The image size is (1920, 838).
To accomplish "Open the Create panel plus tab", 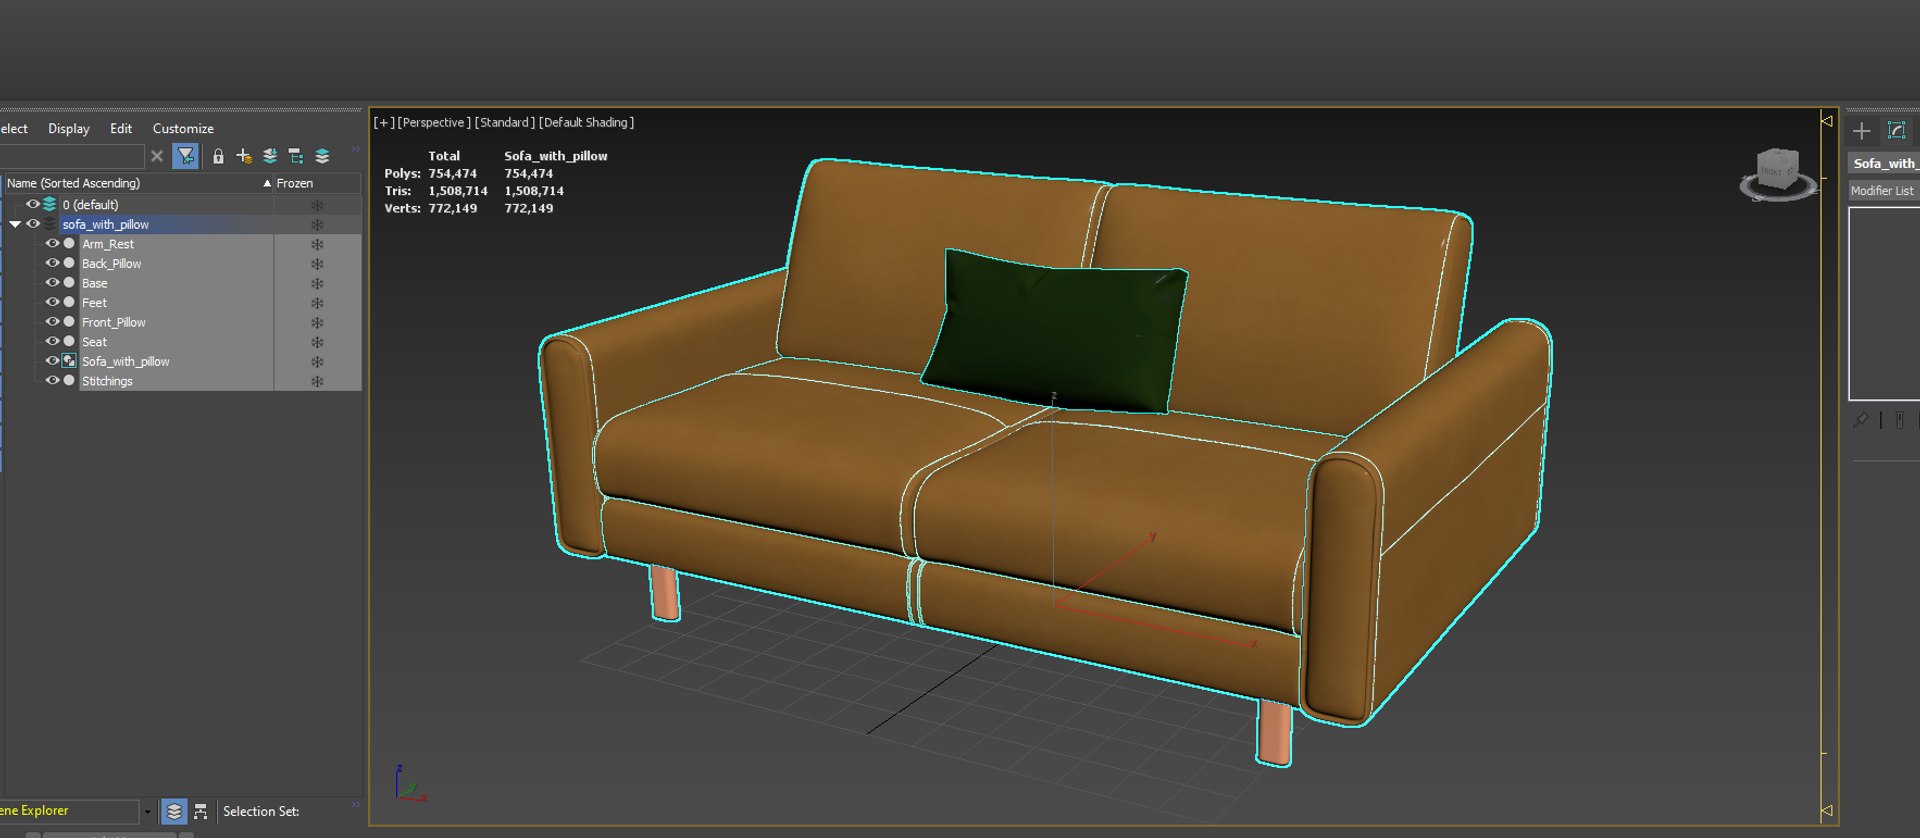I will coord(1861,130).
